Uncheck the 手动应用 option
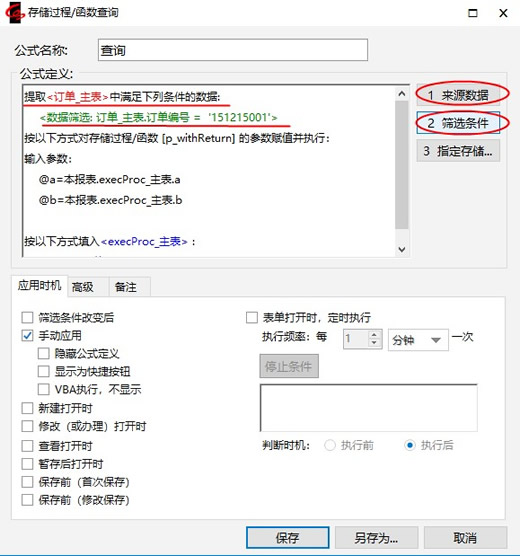Screen dimensions: 520x556 point(27,335)
